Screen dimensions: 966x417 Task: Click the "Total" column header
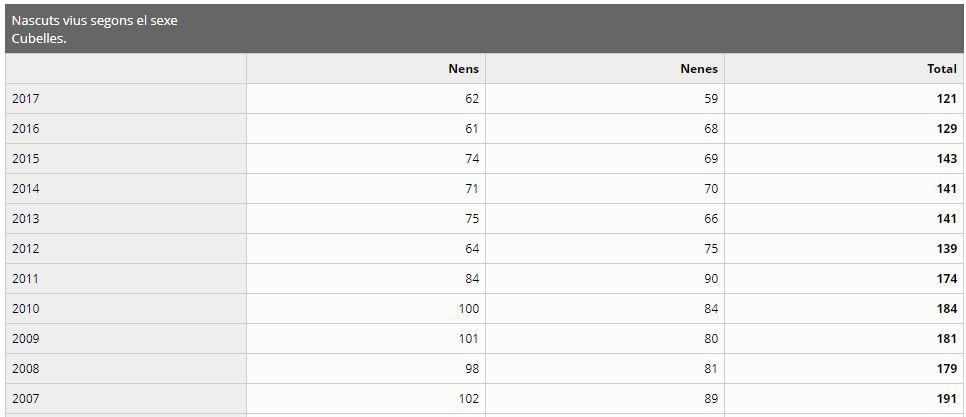(941, 69)
